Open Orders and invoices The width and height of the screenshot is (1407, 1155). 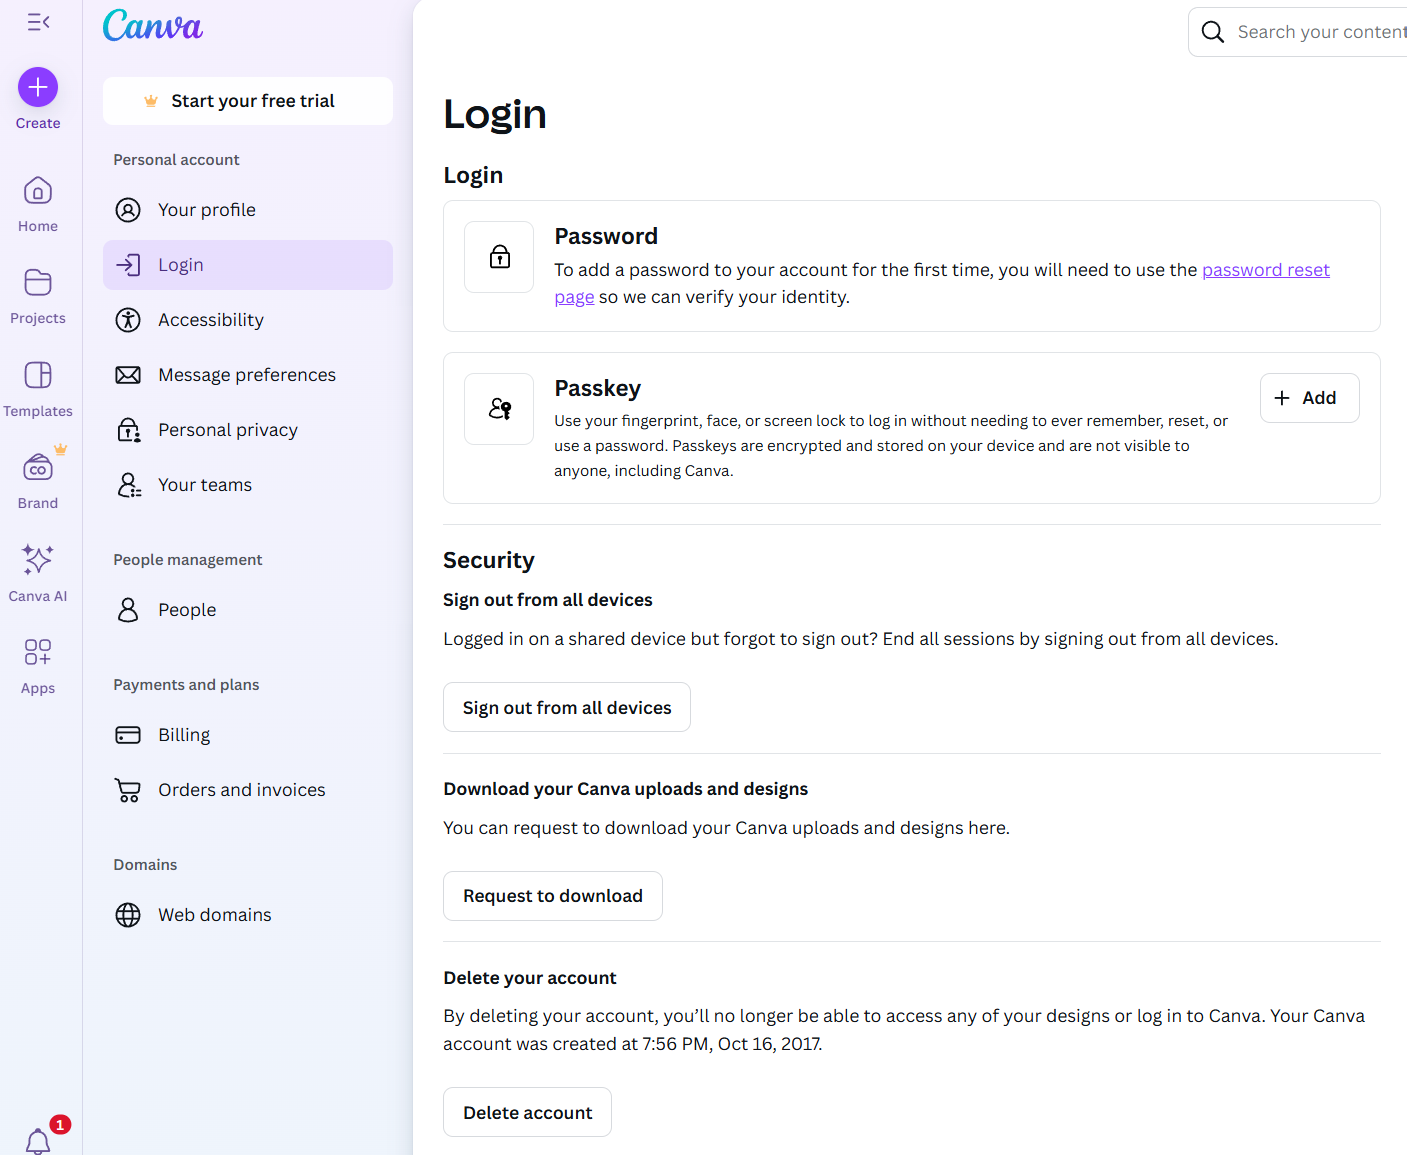click(248, 790)
